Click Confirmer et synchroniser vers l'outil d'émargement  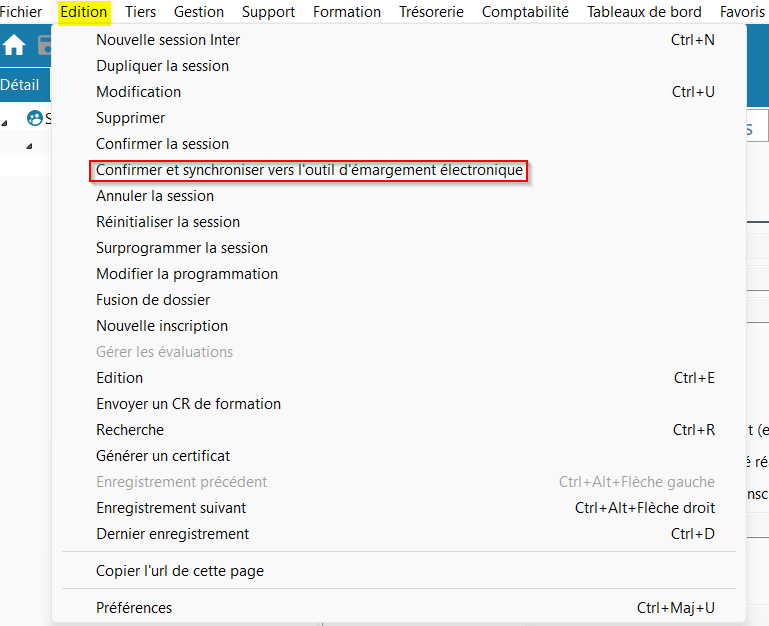coord(309,170)
